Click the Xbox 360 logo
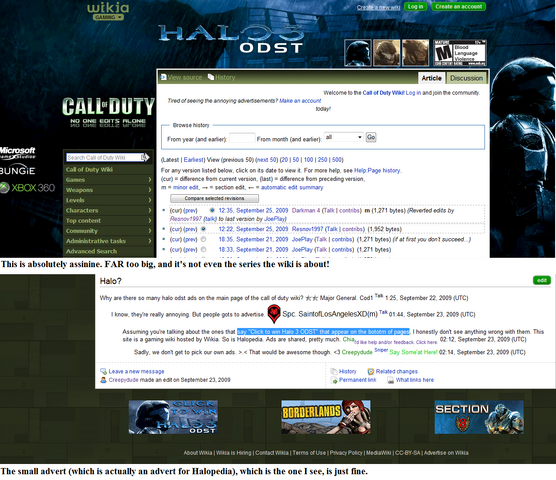556x480 pixels. pos(27,188)
